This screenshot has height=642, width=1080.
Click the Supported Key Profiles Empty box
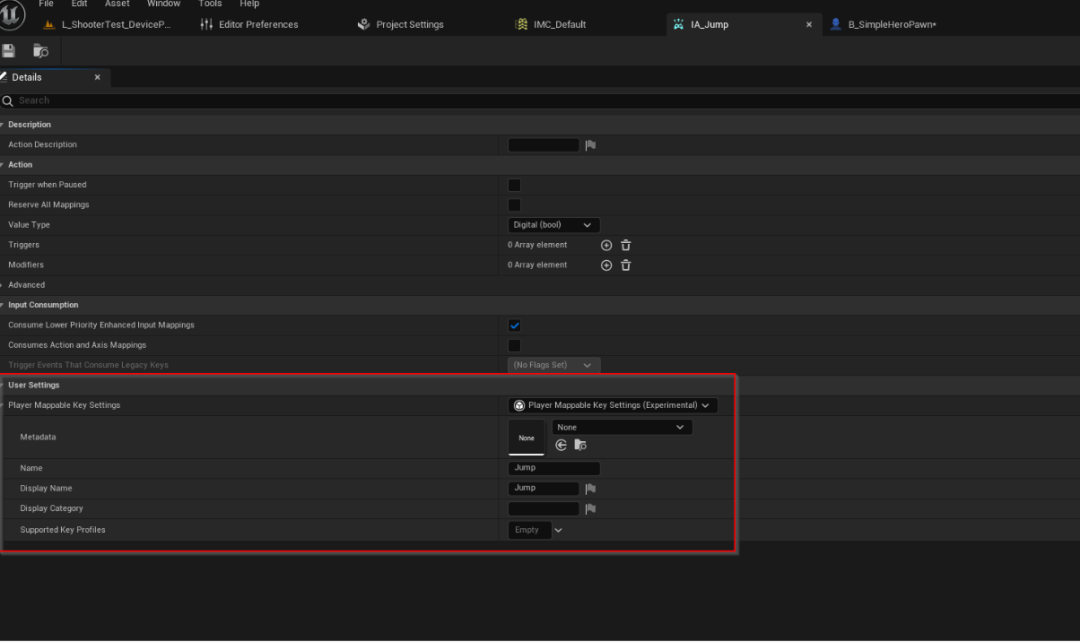pyautogui.click(x=529, y=530)
